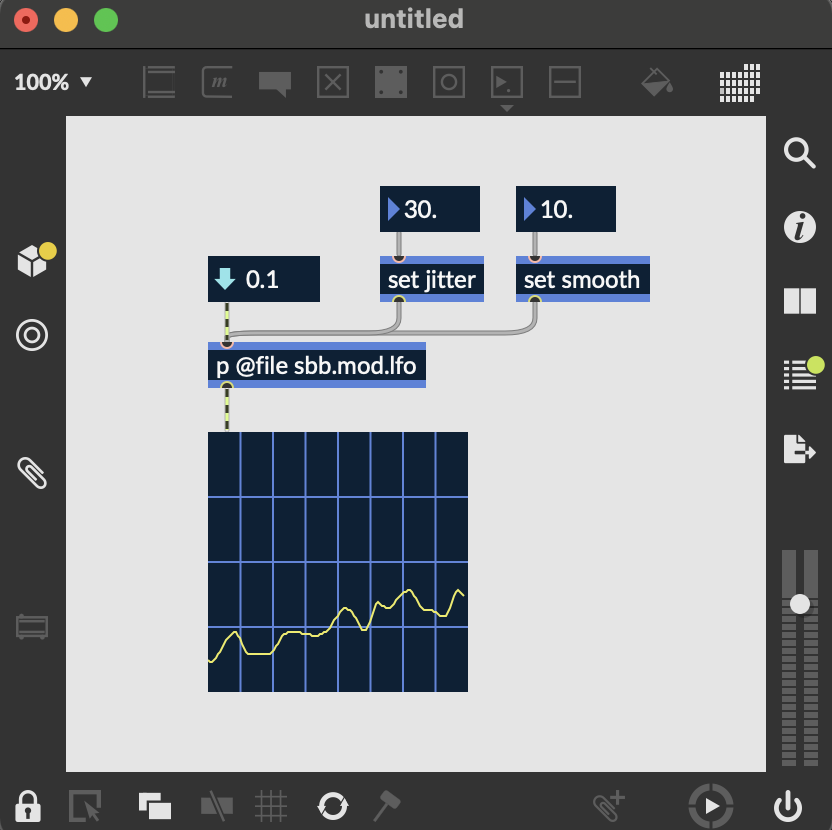Open the search sidebar magnifier
The width and height of the screenshot is (832, 830).
[799, 154]
